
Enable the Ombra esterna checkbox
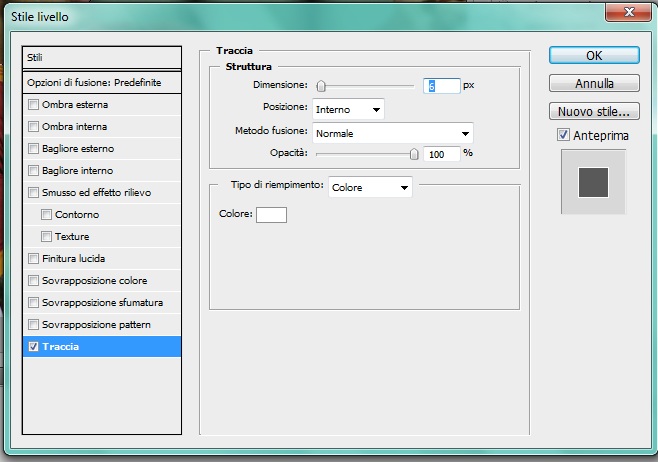(34, 104)
